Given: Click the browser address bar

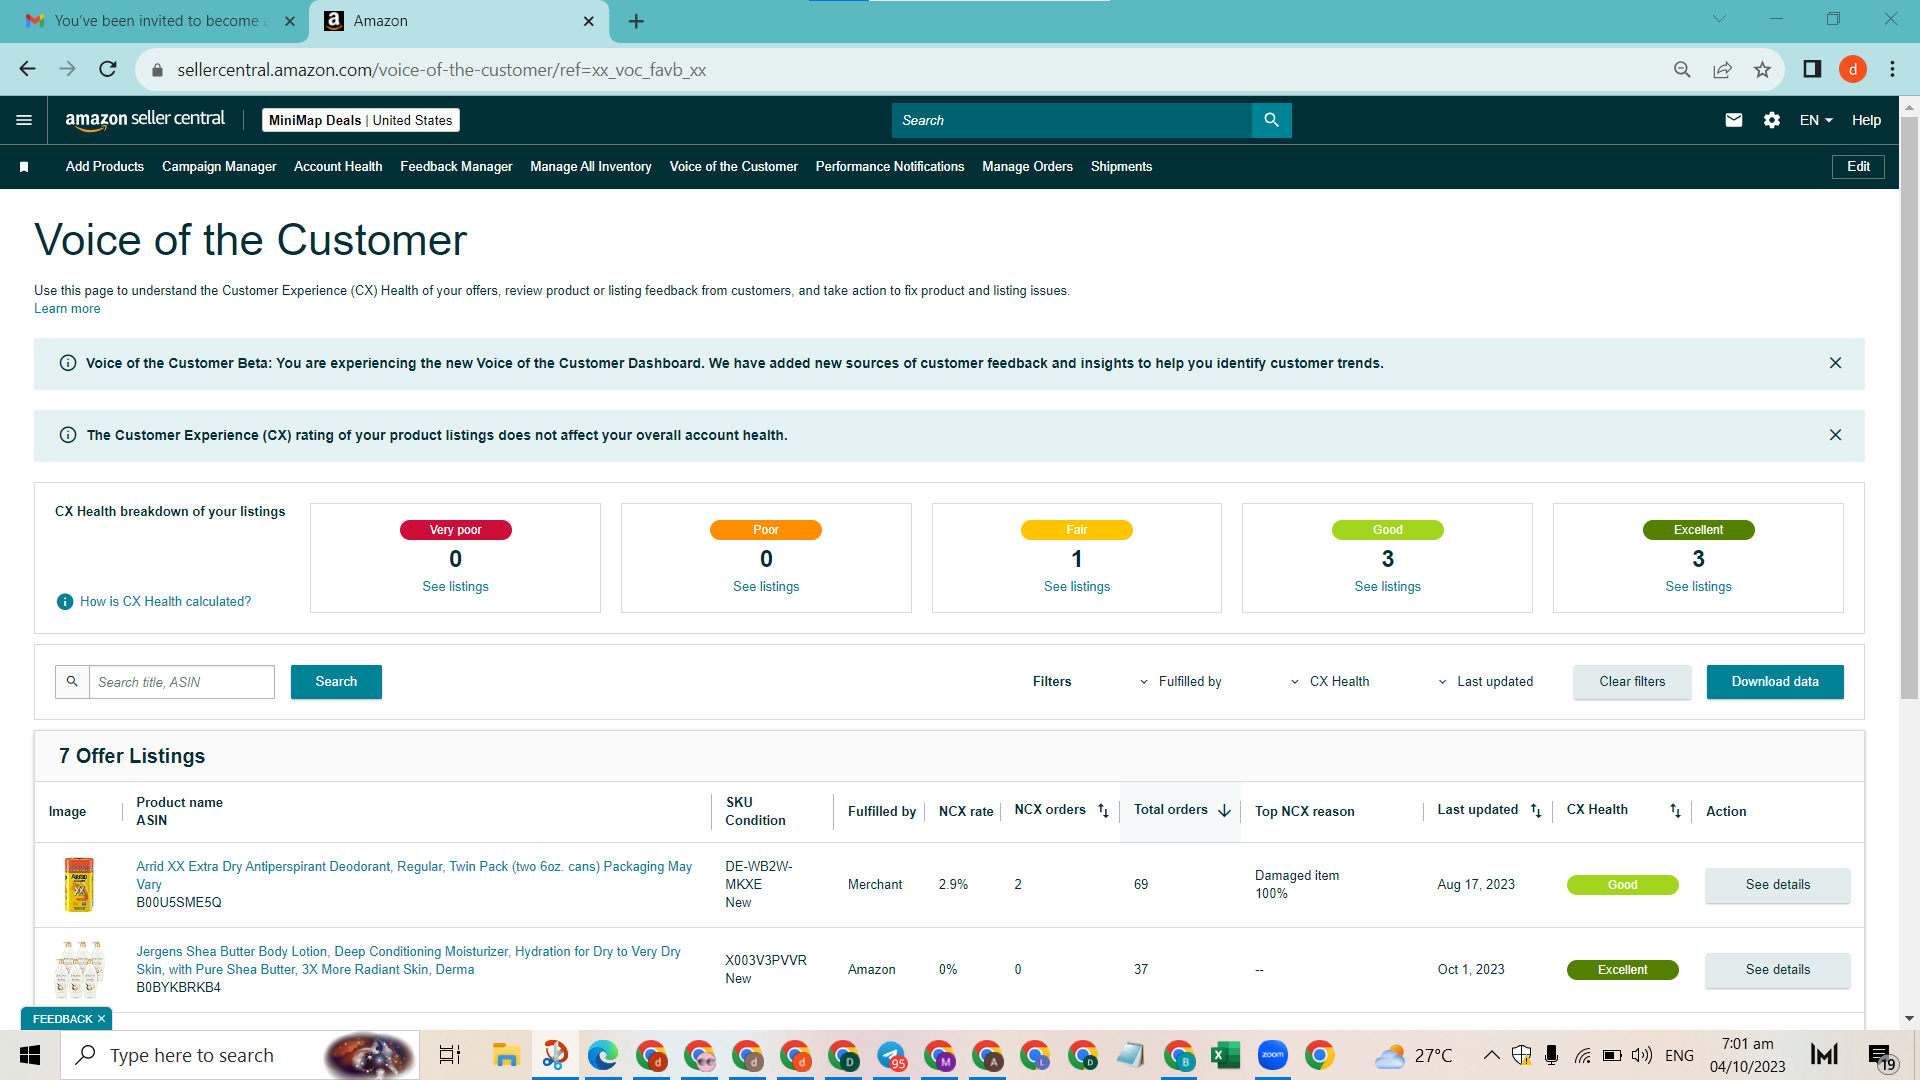Looking at the screenshot, I should 900,70.
